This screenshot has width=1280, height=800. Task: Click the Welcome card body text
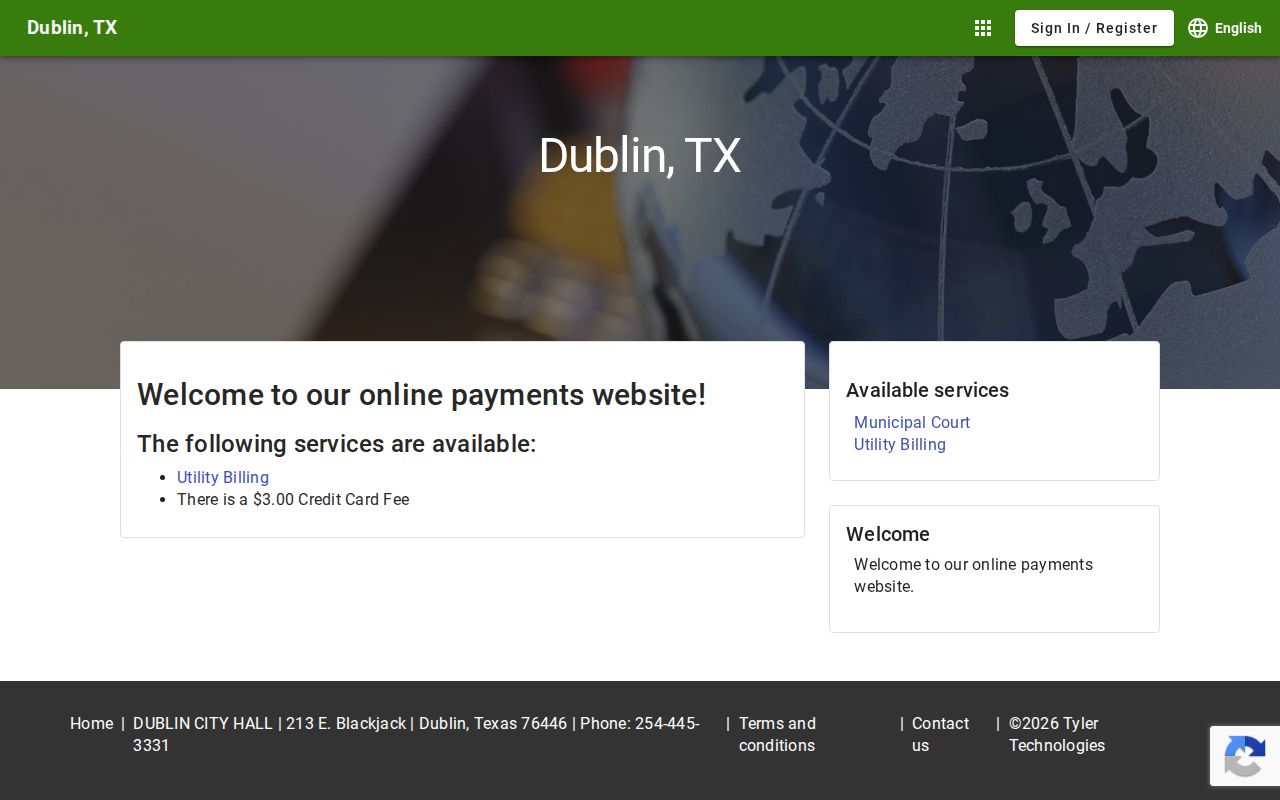973,576
